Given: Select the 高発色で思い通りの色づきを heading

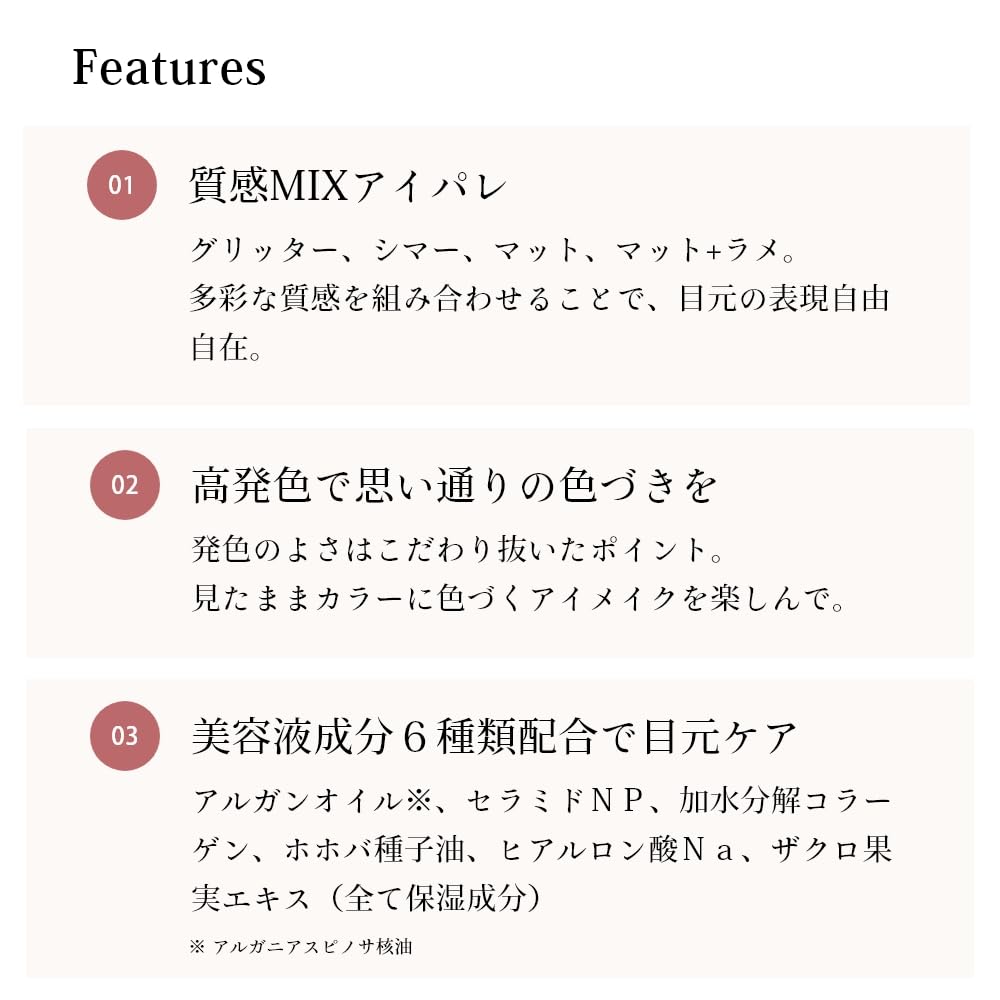Looking at the screenshot, I should point(454,486).
